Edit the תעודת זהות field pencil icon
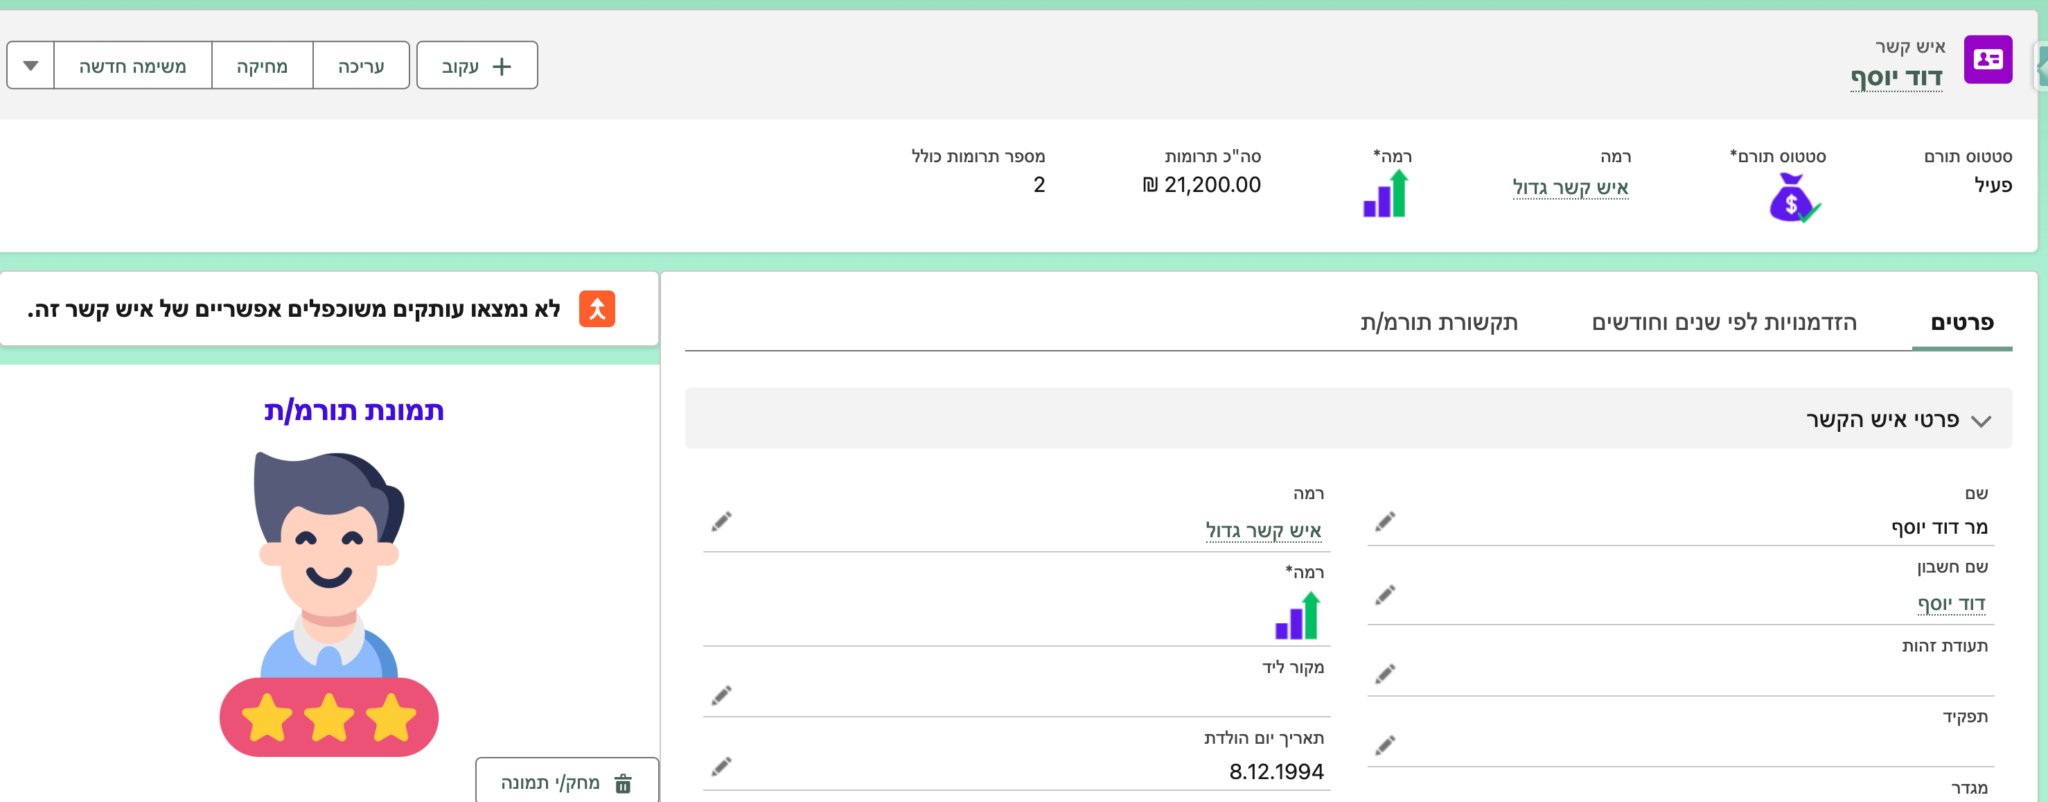The width and height of the screenshot is (2048, 802). [1385, 674]
